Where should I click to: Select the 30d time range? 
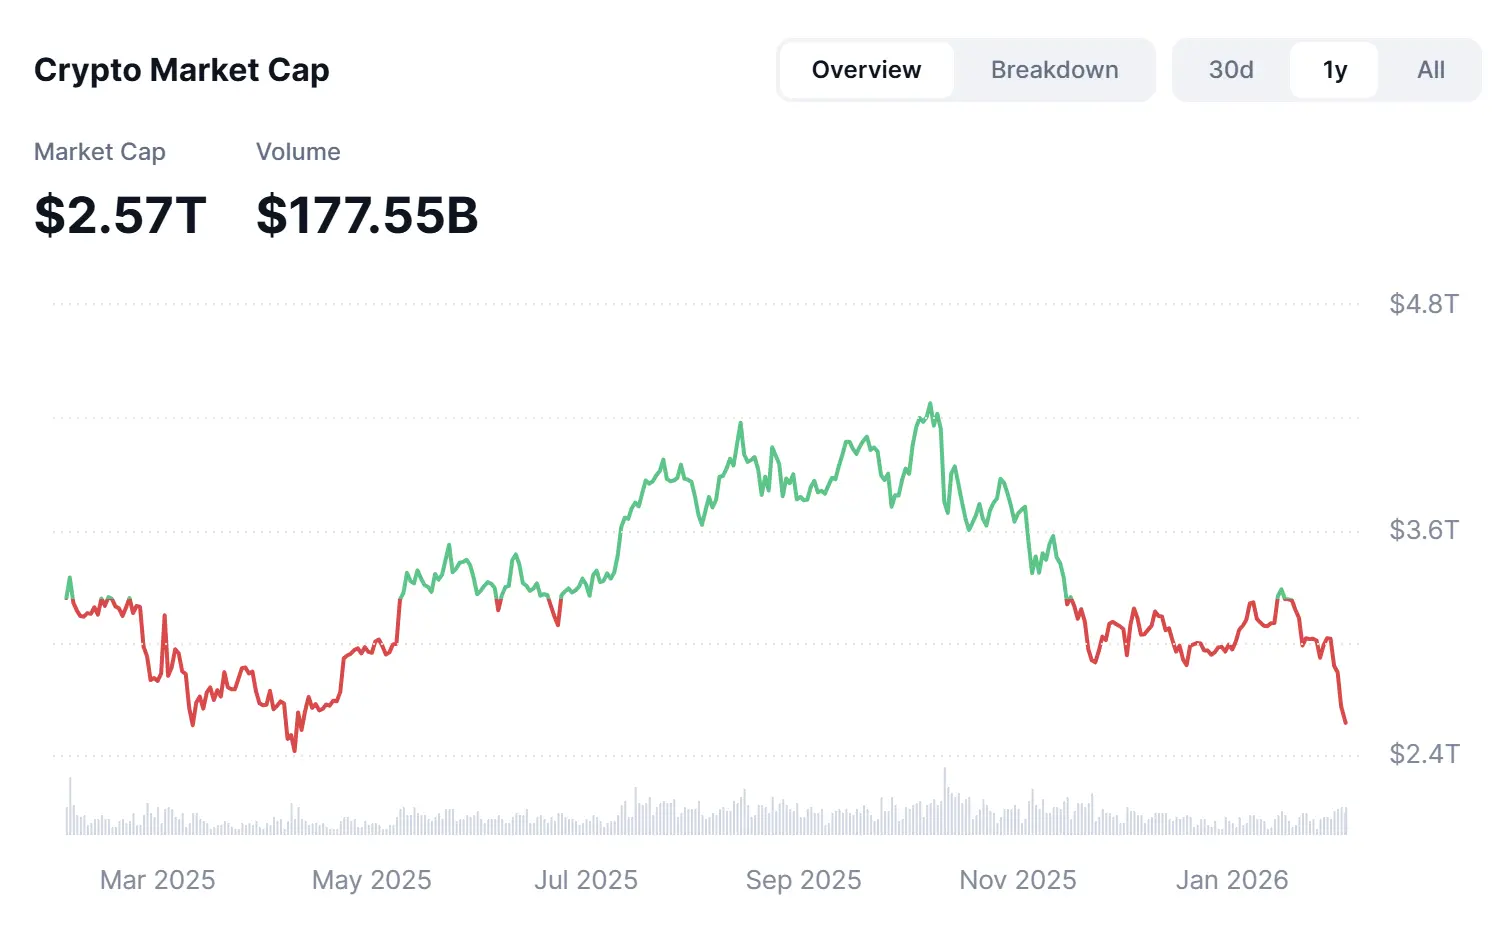click(x=1231, y=70)
